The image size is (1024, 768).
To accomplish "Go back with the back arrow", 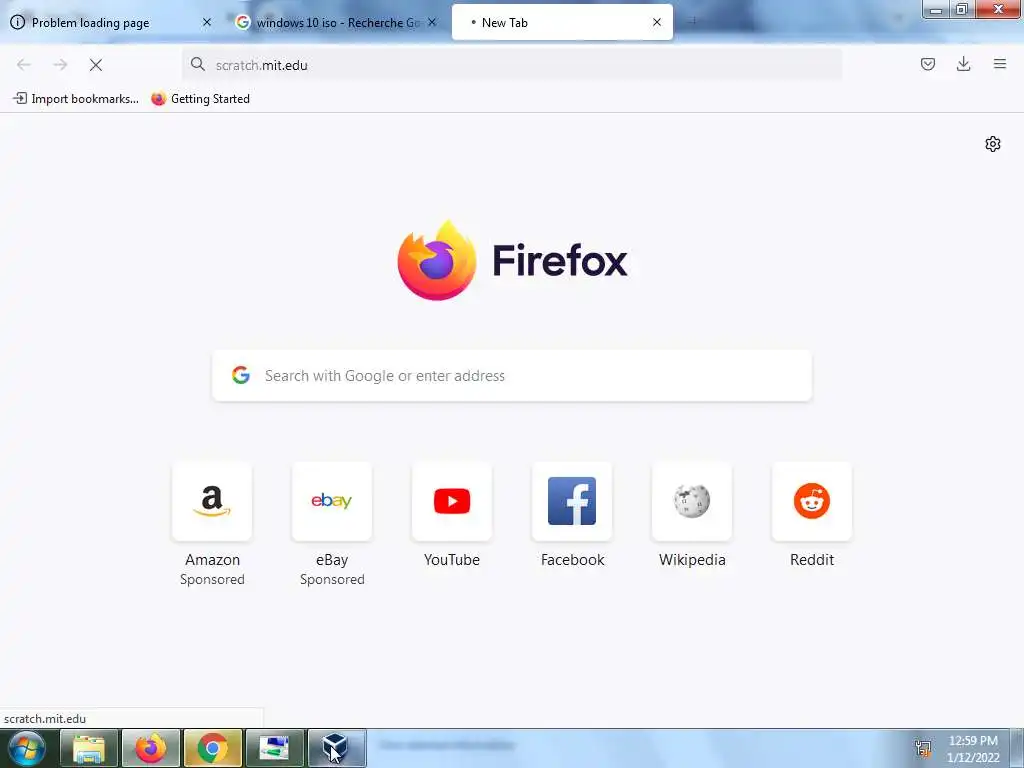I will [x=24, y=65].
